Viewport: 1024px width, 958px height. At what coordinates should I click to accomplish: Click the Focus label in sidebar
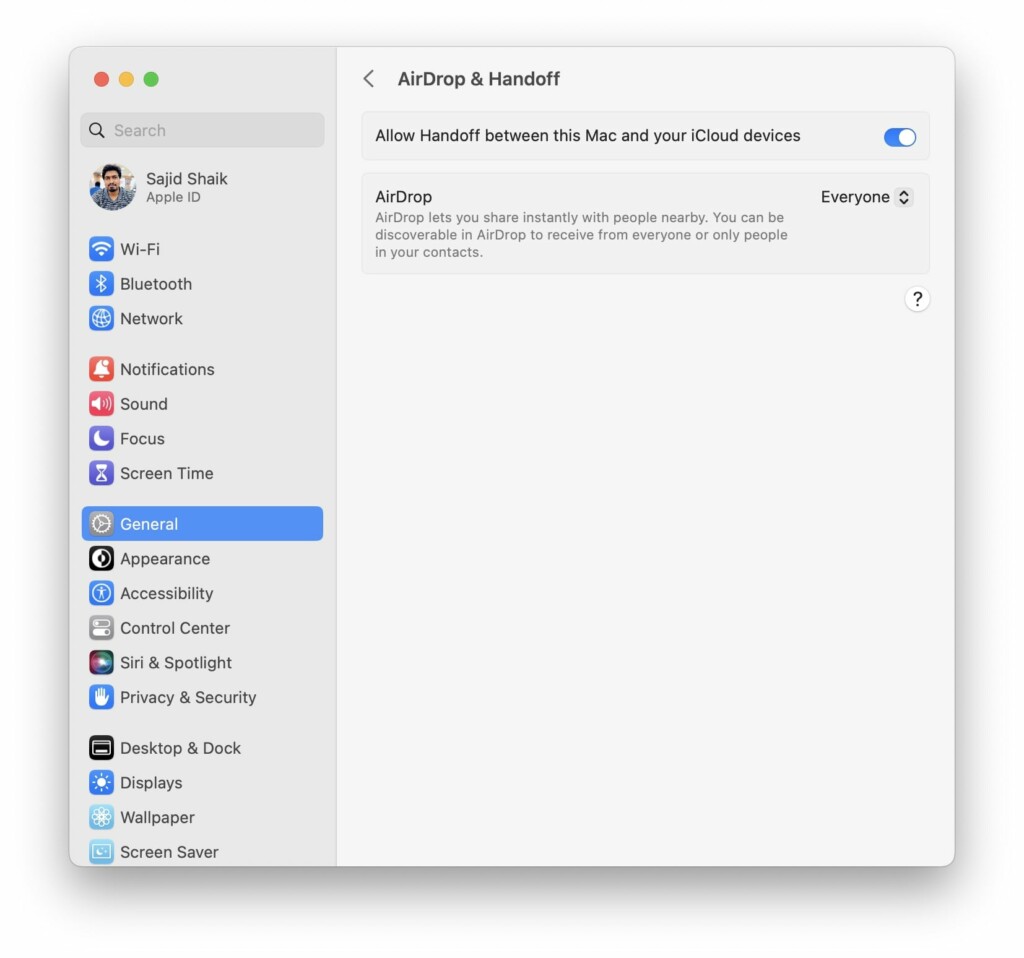142,438
